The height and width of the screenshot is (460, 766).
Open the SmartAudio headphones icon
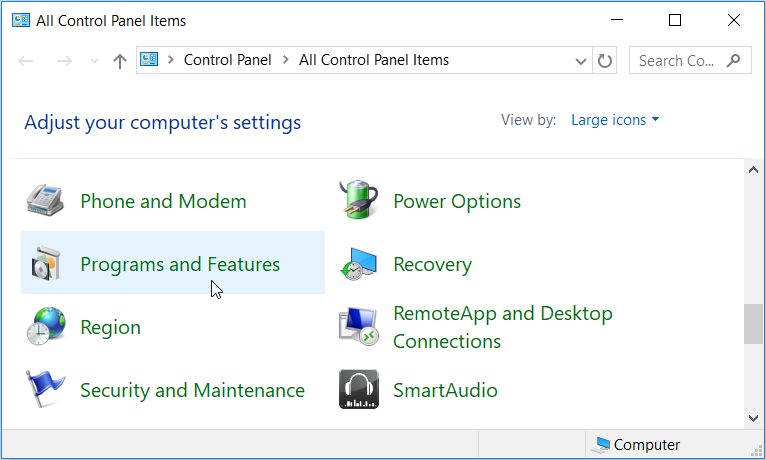click(358, 390)
